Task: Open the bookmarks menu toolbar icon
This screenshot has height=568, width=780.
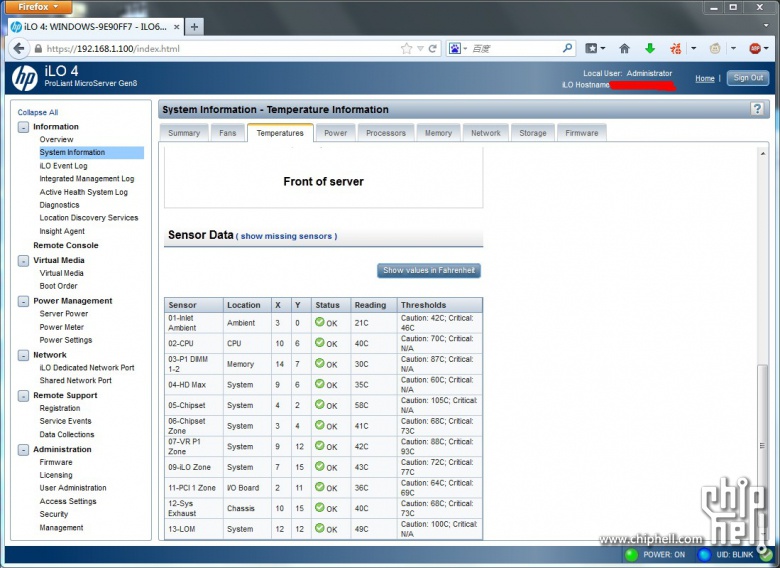Action: [591, 48]
